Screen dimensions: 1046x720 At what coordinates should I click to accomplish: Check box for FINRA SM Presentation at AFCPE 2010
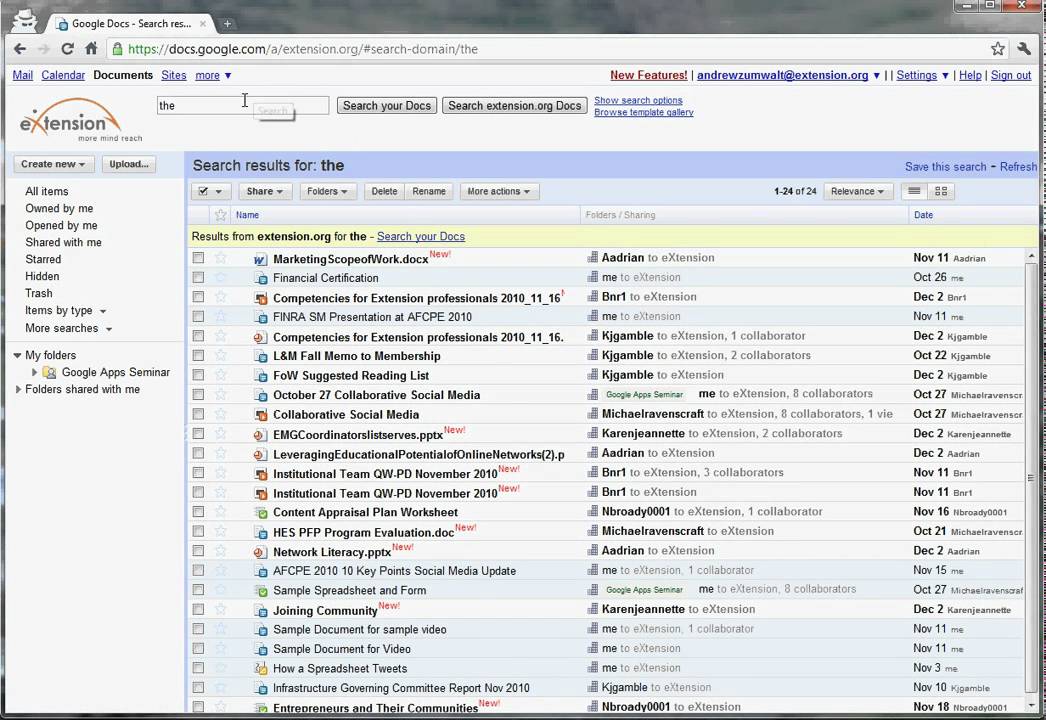(x=198, y=316)
